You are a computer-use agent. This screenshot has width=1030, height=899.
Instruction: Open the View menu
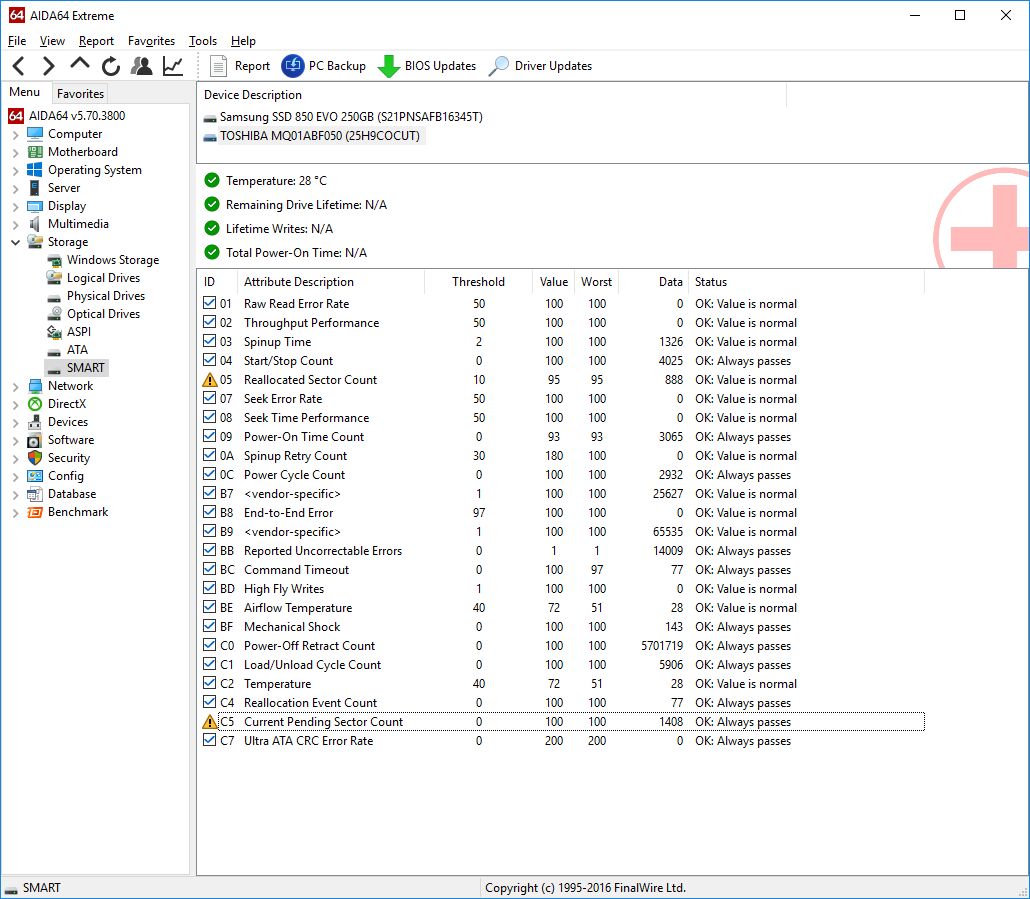52,41
